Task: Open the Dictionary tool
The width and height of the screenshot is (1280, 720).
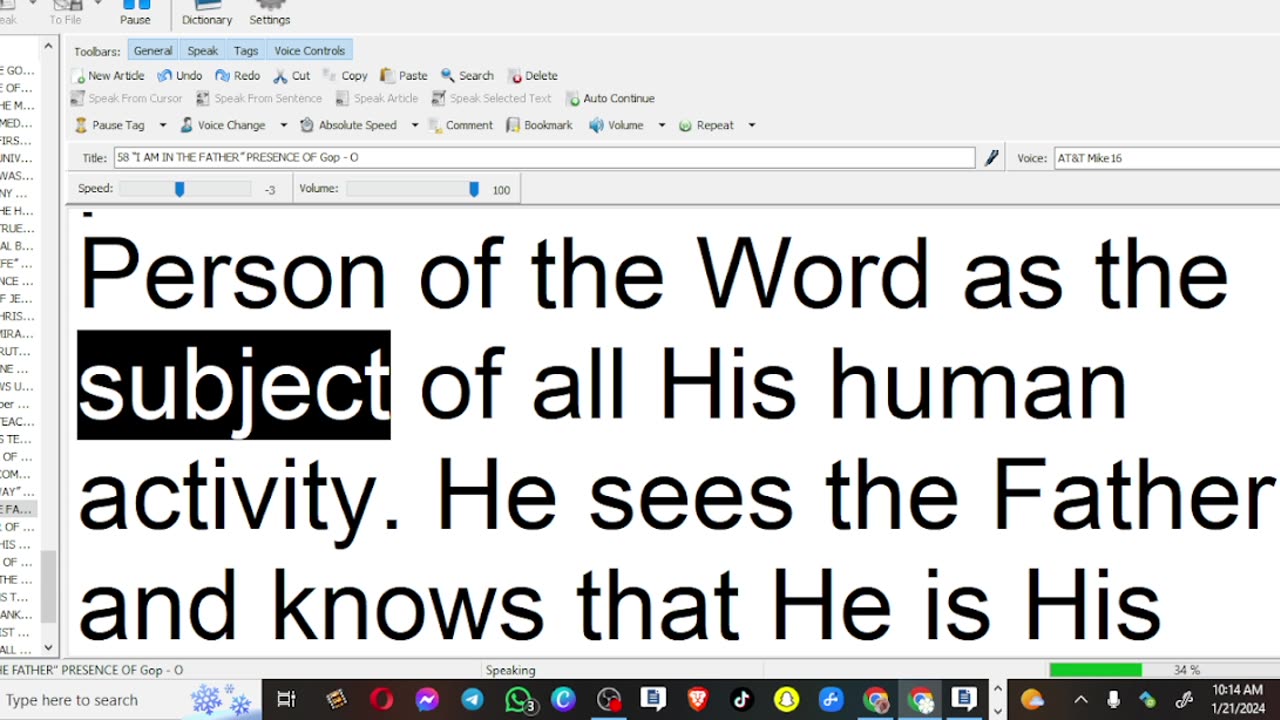Action: [x=207, y=13]
